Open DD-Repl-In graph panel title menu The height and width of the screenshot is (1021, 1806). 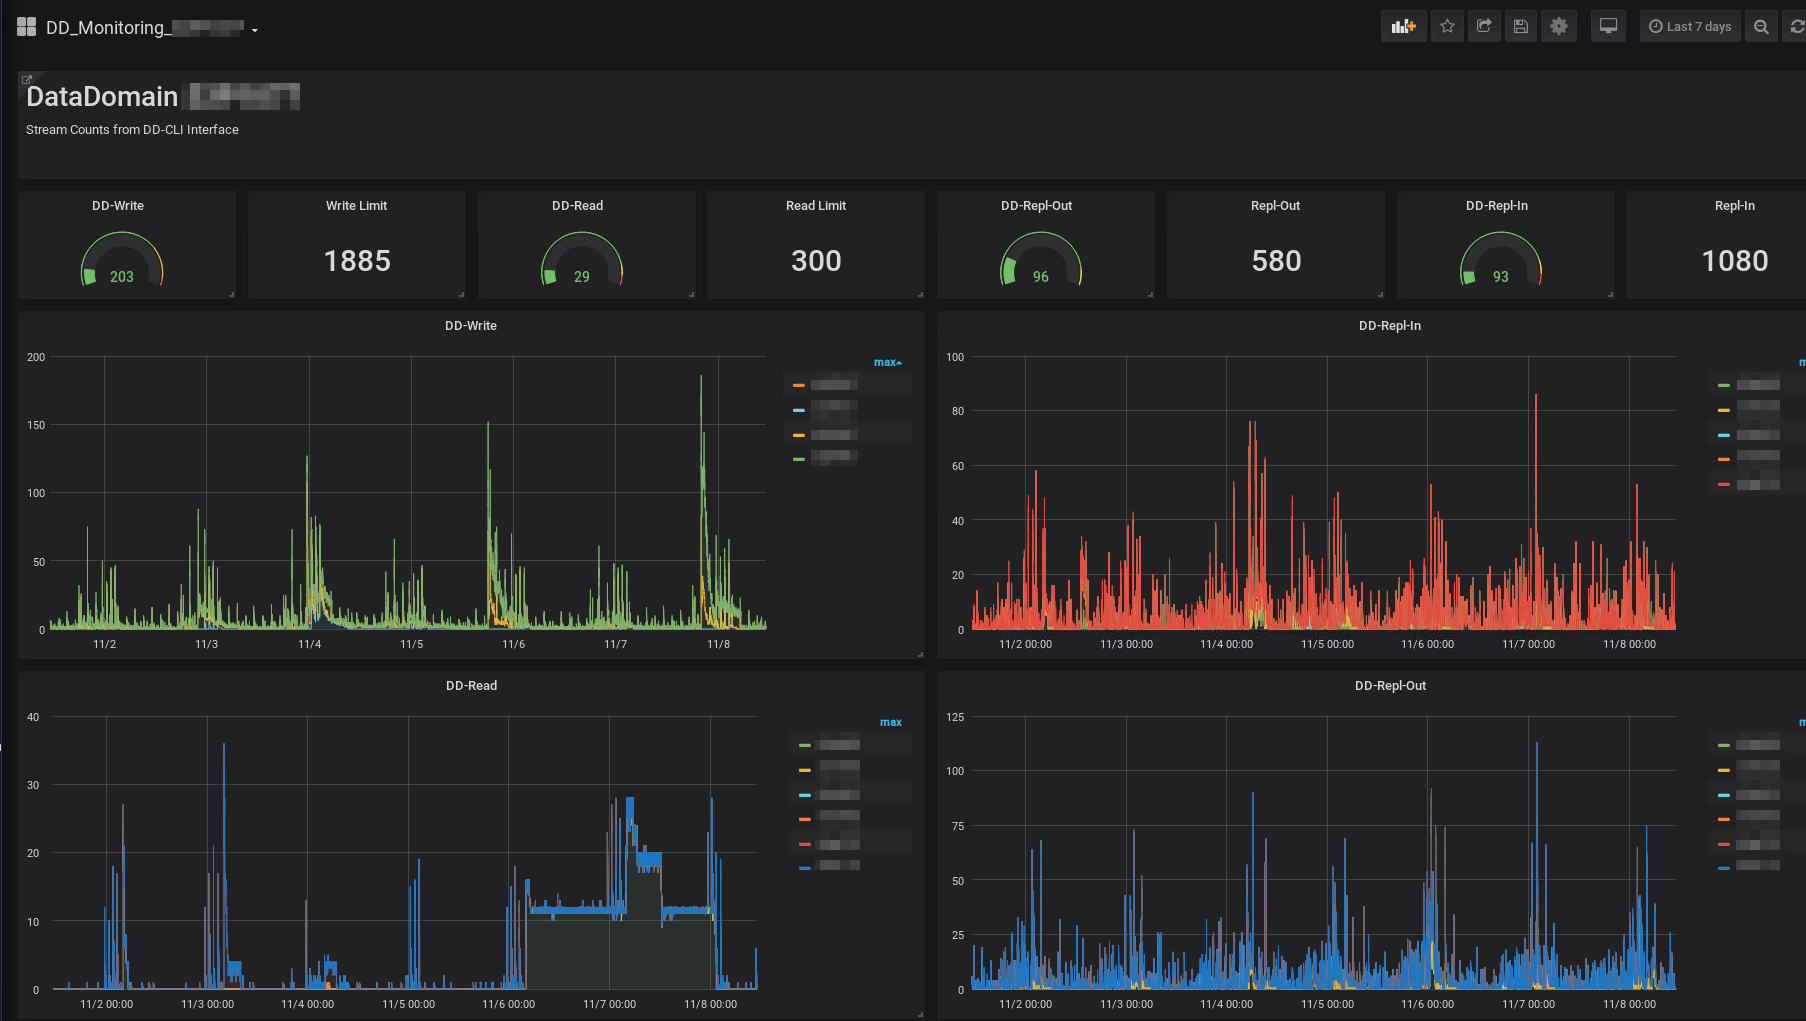coord(1389,326)
